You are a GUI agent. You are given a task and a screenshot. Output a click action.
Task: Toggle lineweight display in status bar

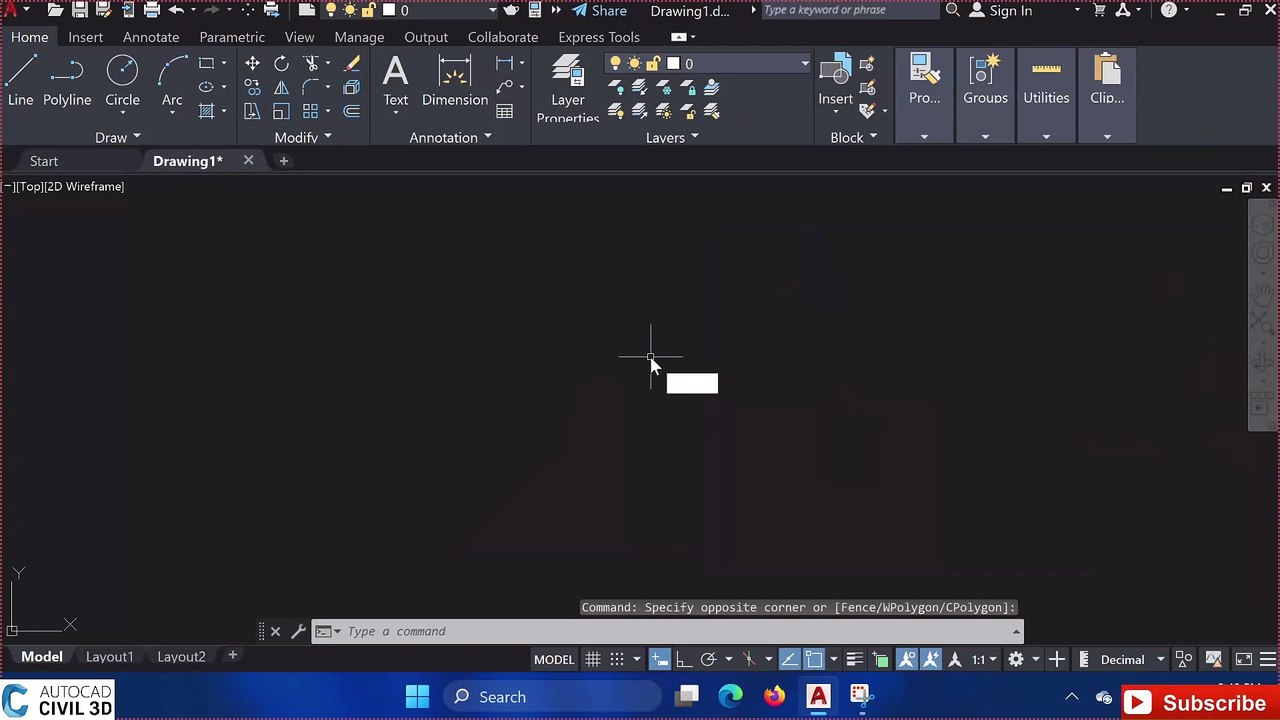click(854, 659)
